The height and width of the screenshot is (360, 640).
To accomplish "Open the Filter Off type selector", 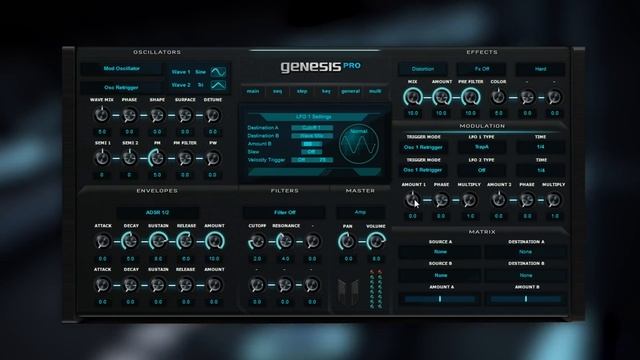I will pyautogui.click(x=284, y=213).
